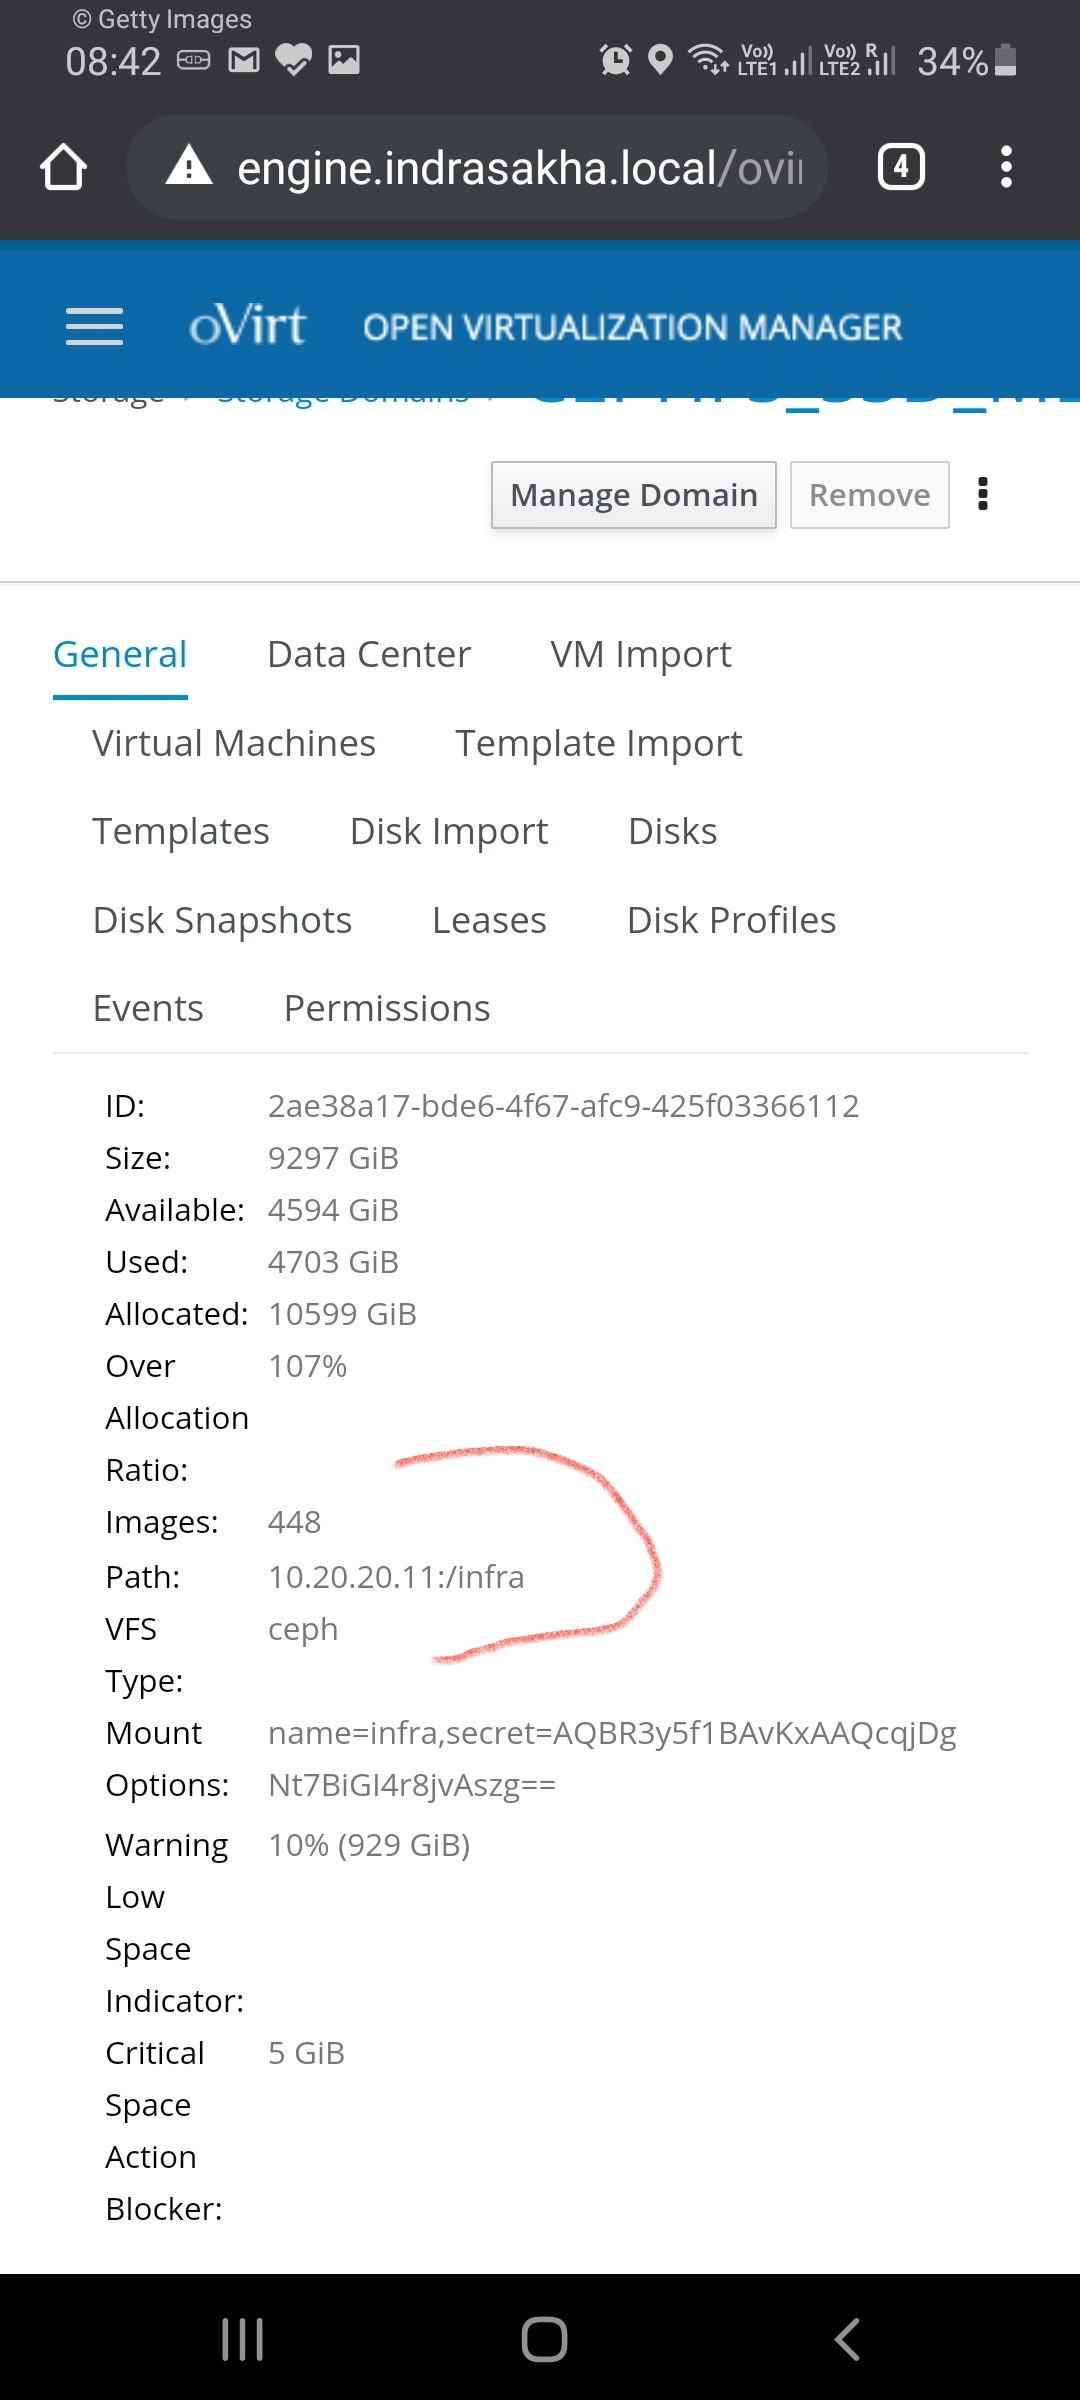Viewport: 1080px width, 2400px height.
Task: Show the Permissions tab
Action: click(387, 1009)
